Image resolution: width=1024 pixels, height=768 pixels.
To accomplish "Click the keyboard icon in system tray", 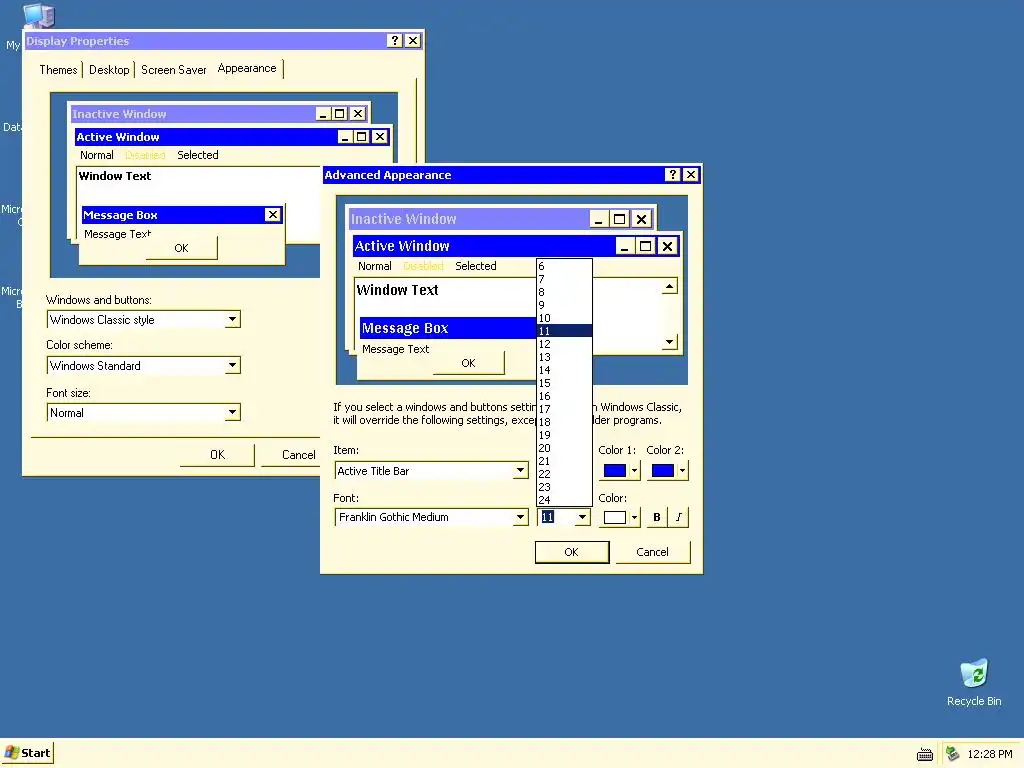I will (925, 754).
